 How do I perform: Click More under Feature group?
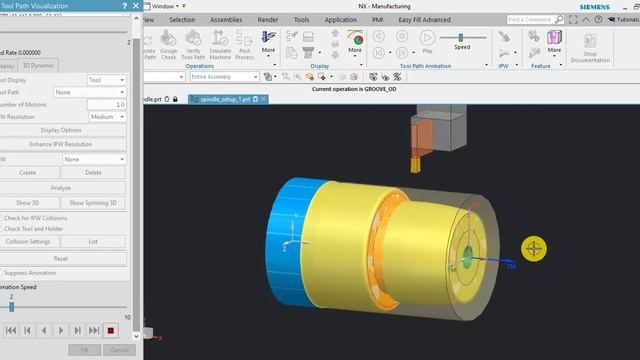(x=554, y=44)
